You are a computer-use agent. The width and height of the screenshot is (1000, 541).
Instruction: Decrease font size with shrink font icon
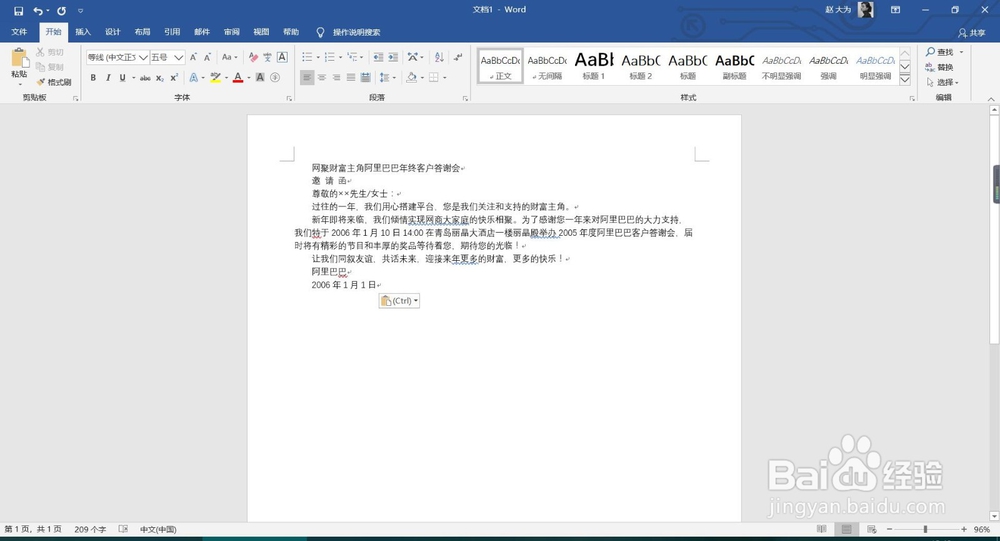coord(207,57)
